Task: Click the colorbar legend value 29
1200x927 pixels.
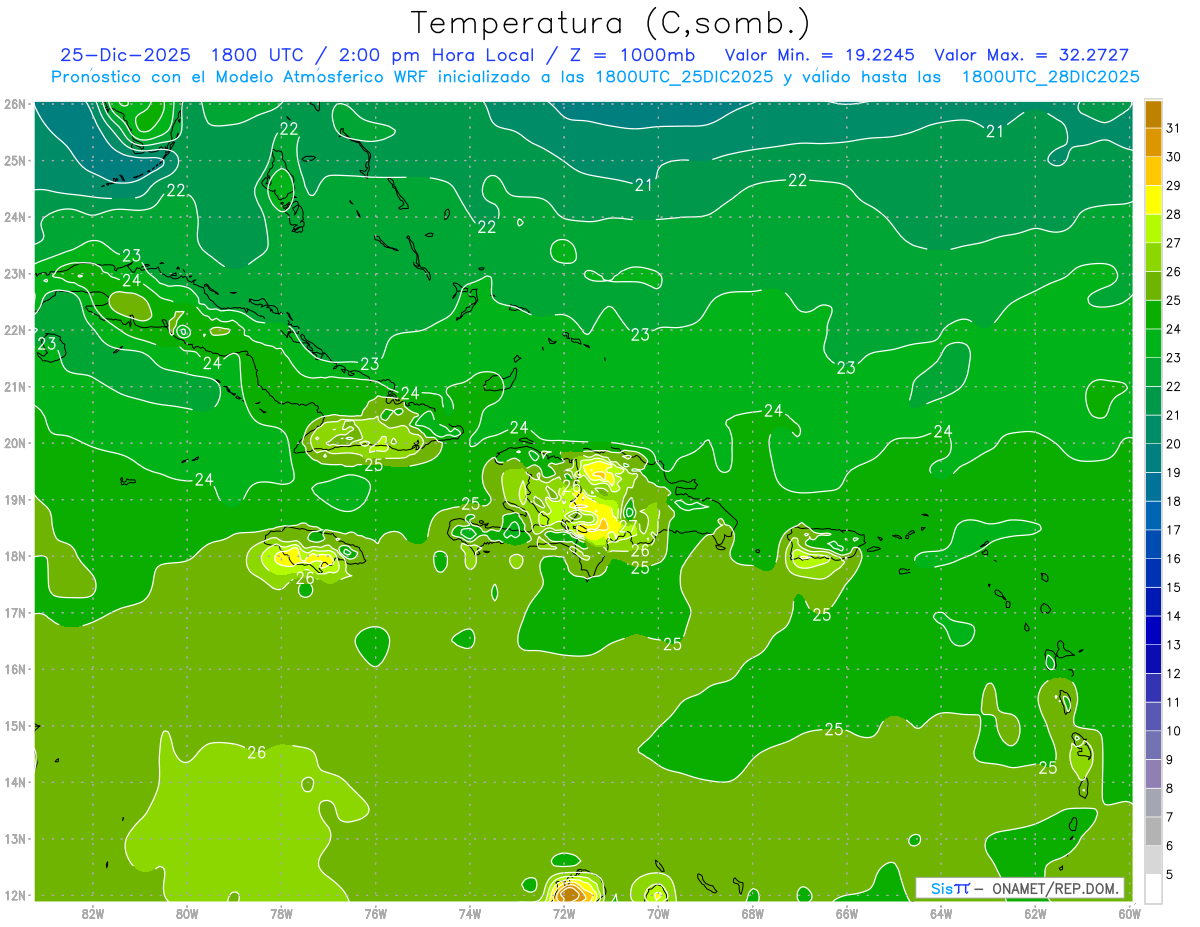Action: click(1173, 185)
